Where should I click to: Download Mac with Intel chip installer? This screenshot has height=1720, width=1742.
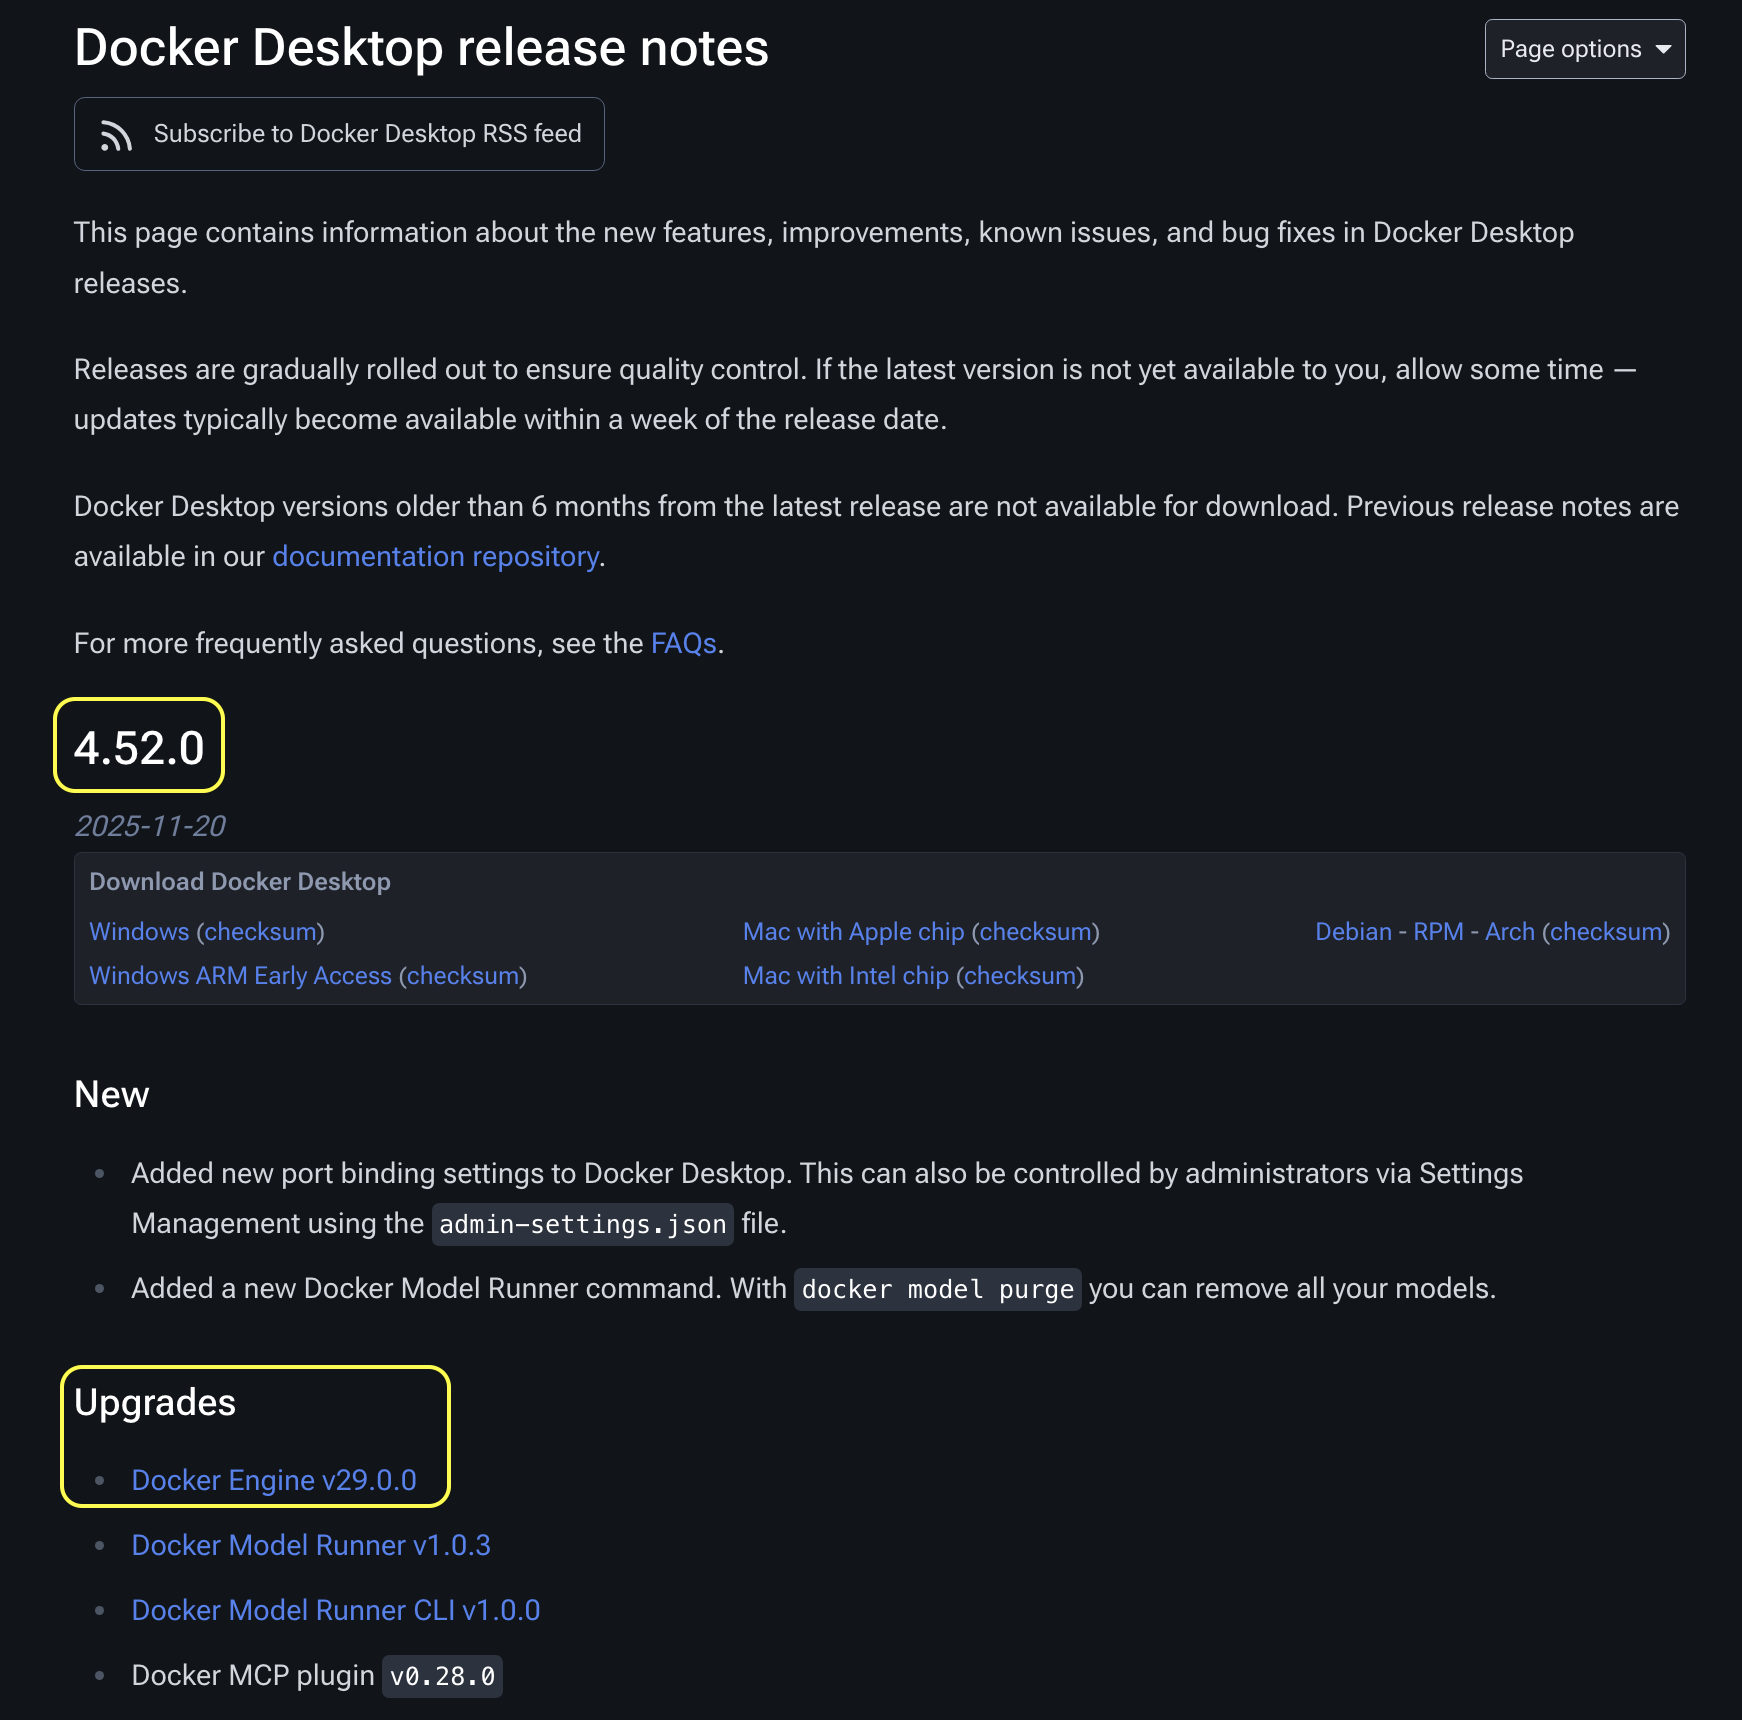click(x=845, y=976)
